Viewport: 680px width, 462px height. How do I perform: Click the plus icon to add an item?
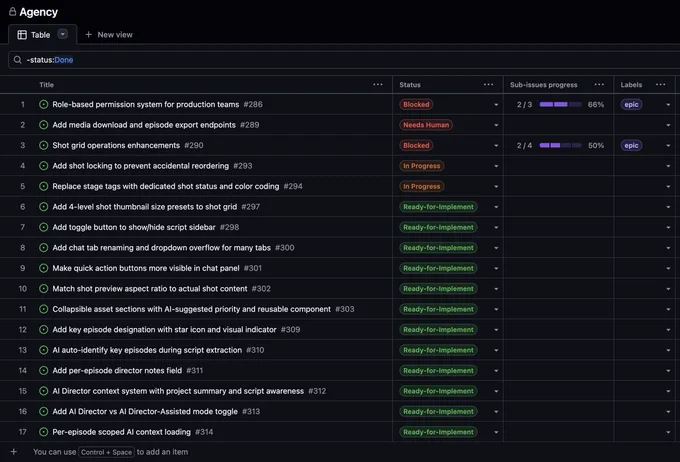click(x=14, y=452)
